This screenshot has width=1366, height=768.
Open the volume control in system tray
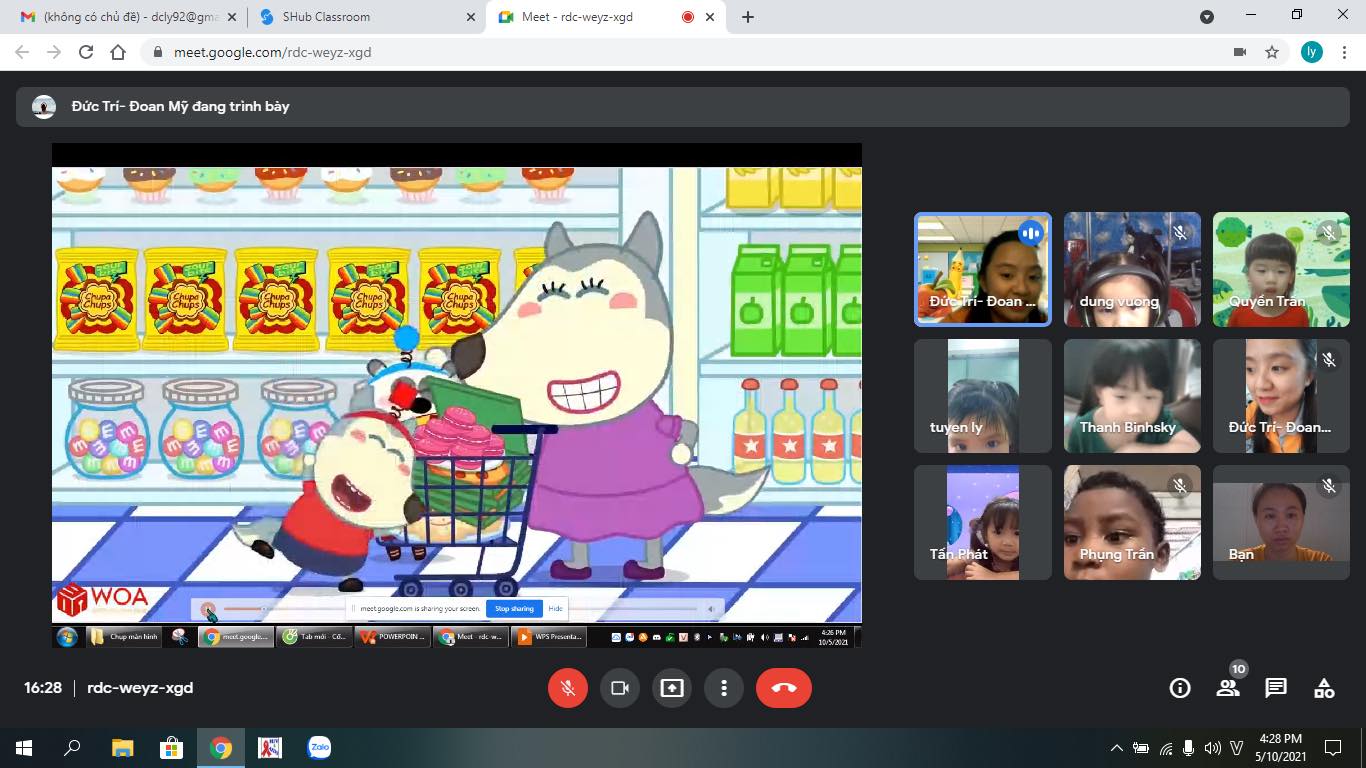click(1213, 748)
